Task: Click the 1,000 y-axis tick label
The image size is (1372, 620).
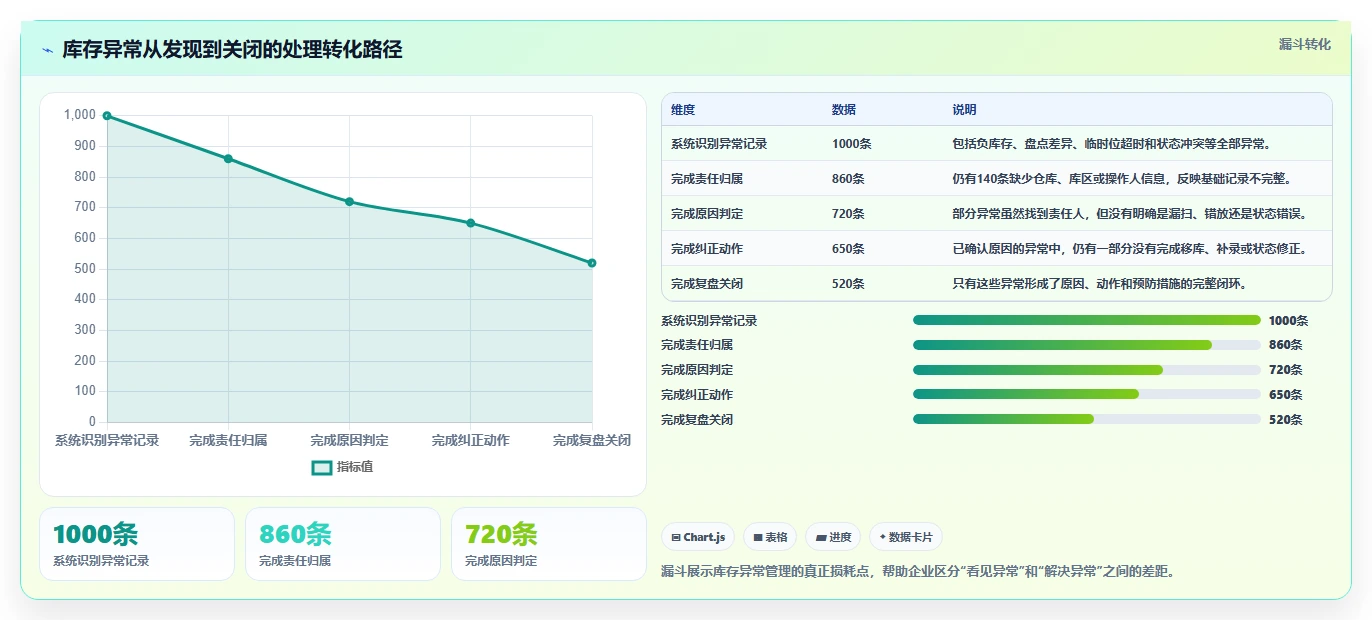Action: coord(80,115)
